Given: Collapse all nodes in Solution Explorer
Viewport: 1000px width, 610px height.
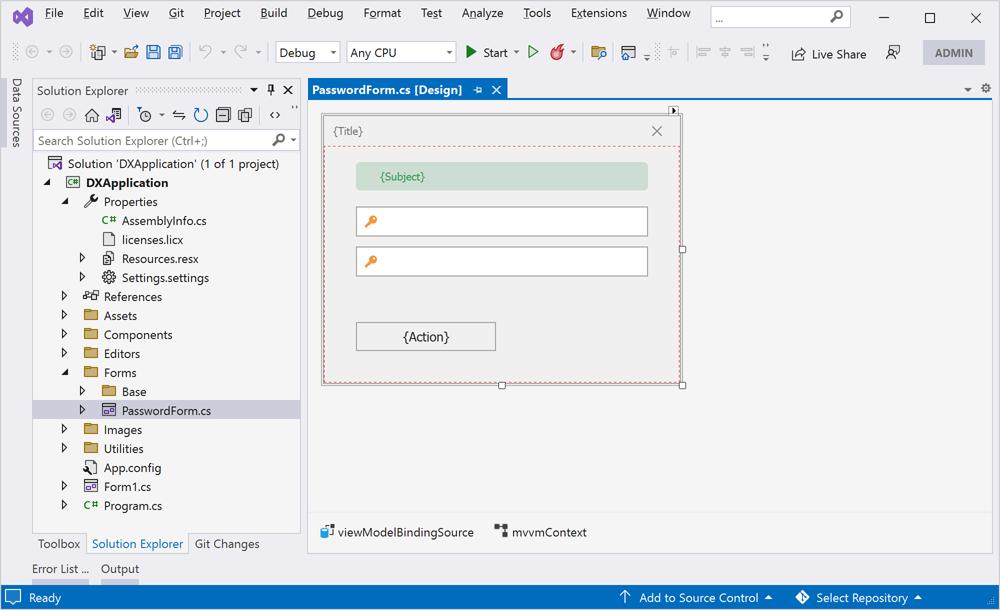Looking at the screenshot, I should [x=222, y=115].
